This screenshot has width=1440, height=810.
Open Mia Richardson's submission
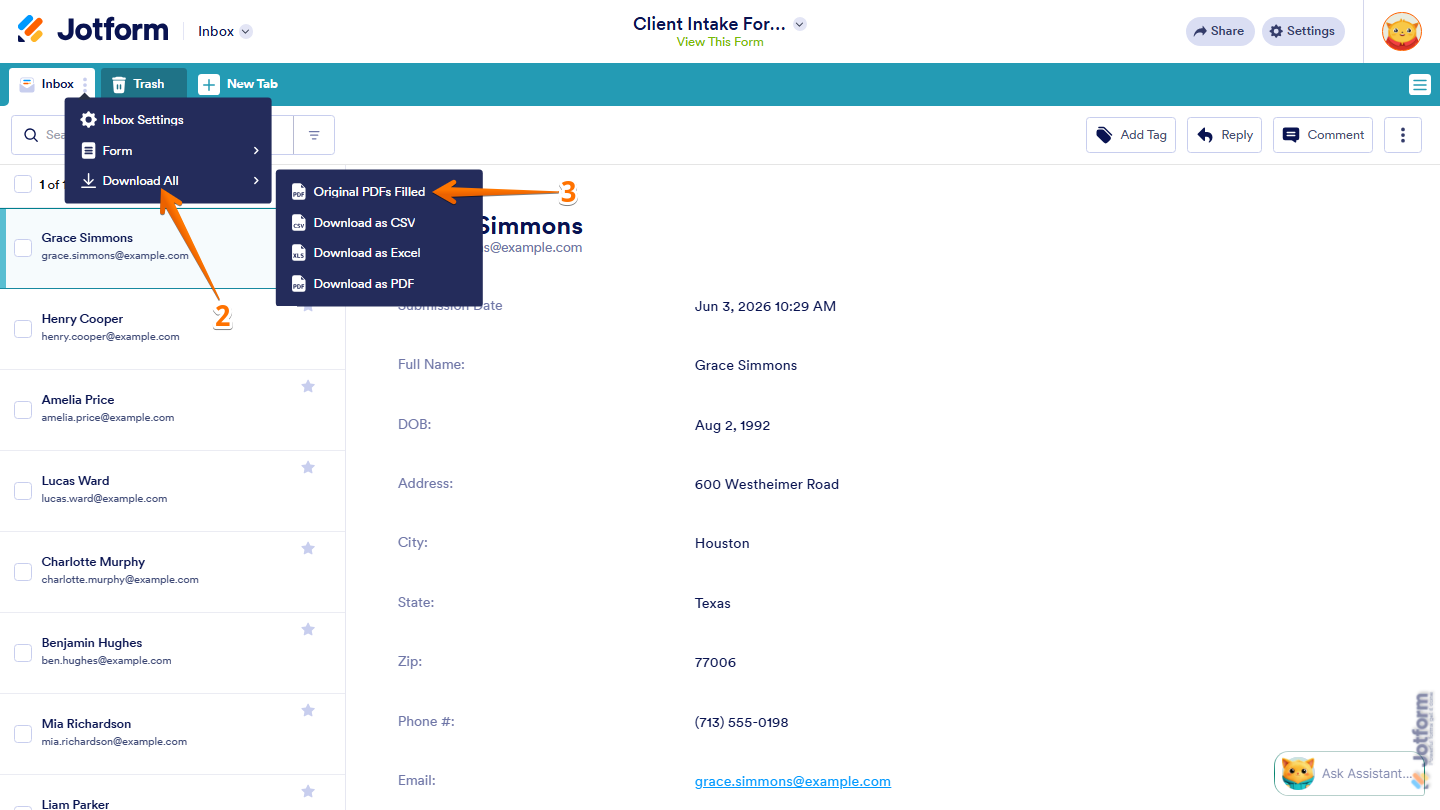click(172, 734)
